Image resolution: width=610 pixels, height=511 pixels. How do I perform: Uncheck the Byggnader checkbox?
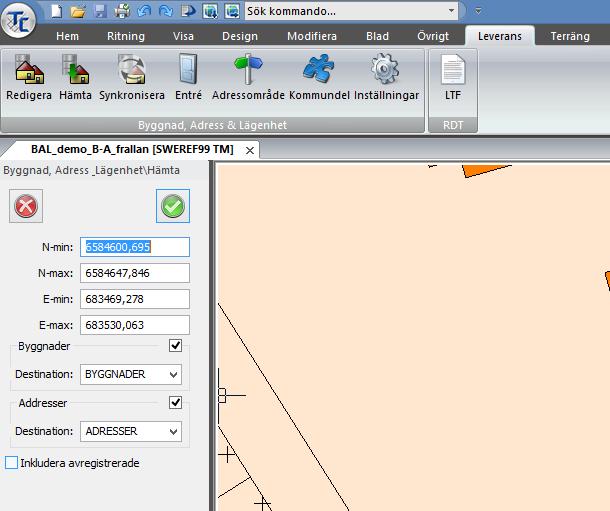pyautogui.click(x=175, y=345)
